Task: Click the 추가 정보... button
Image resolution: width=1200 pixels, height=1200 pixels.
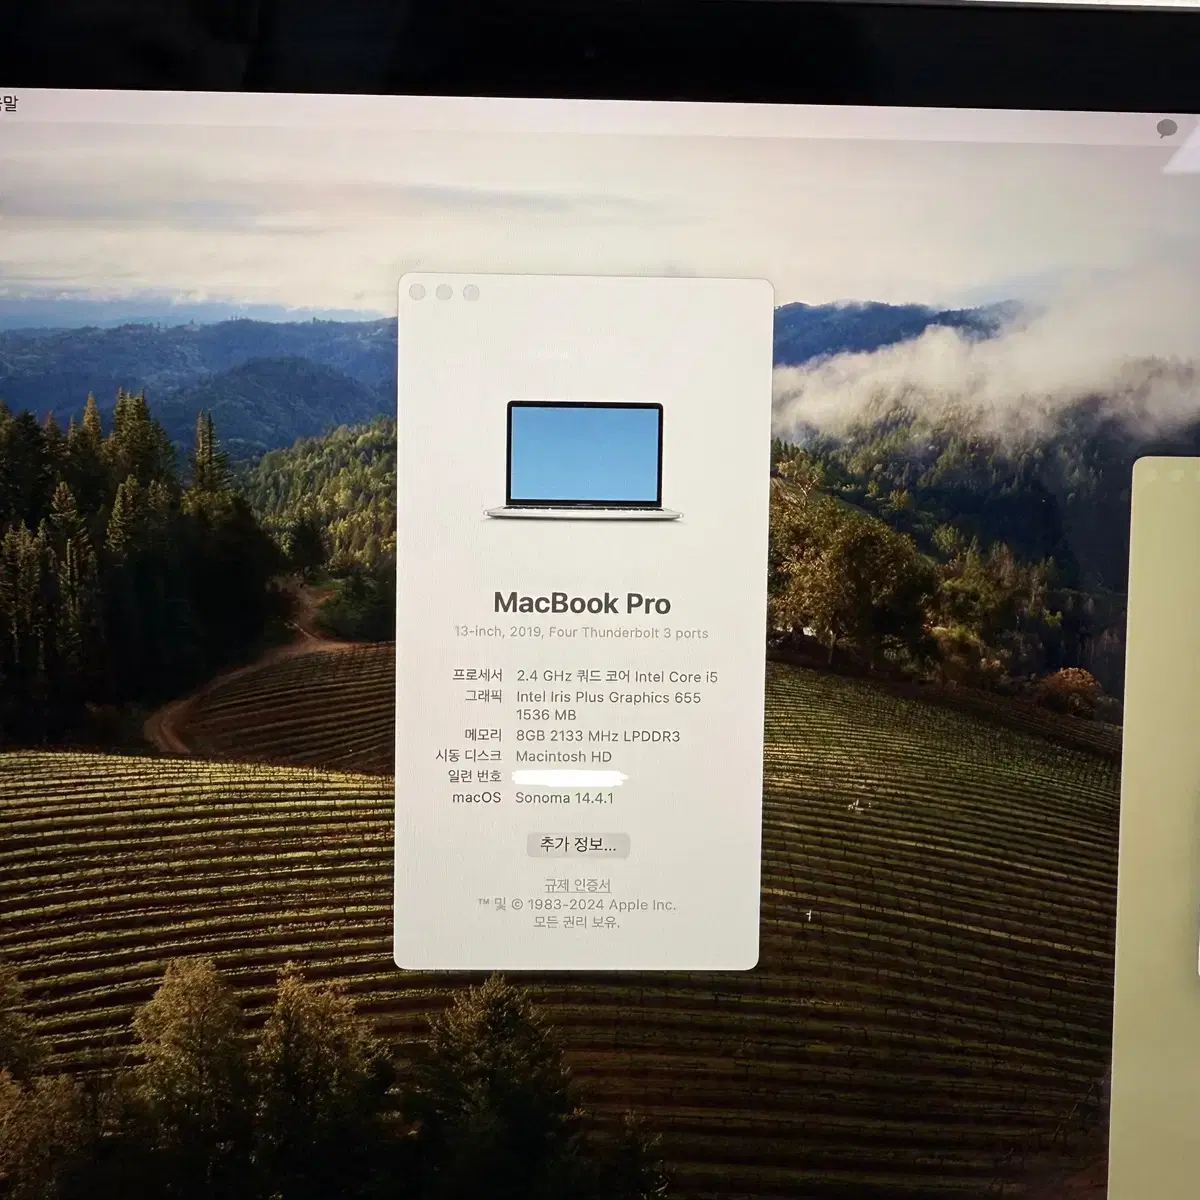Action: pos(578,845)
